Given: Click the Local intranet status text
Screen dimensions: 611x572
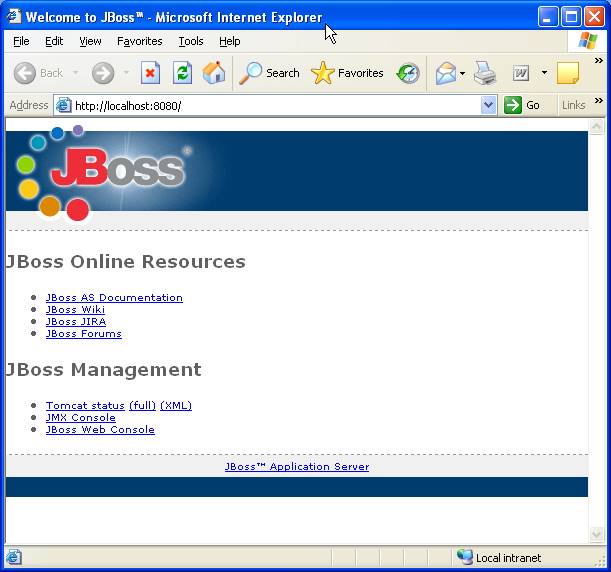Looking at the screenshot, I should tap(508, 558).
